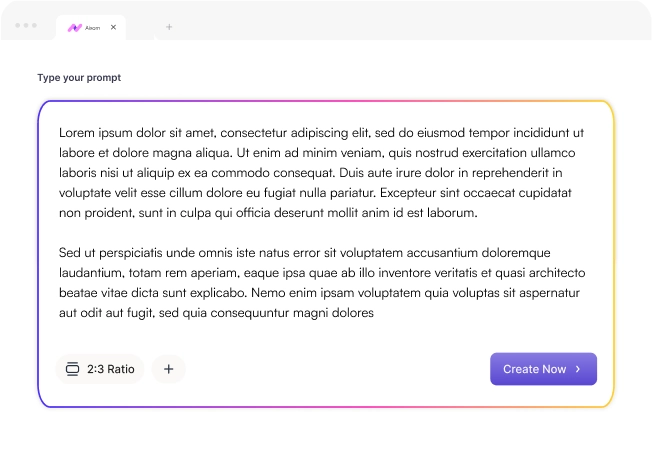Click the third window control dot
Image resolution: width=653 pixels, height=454 pixels.
34,25
